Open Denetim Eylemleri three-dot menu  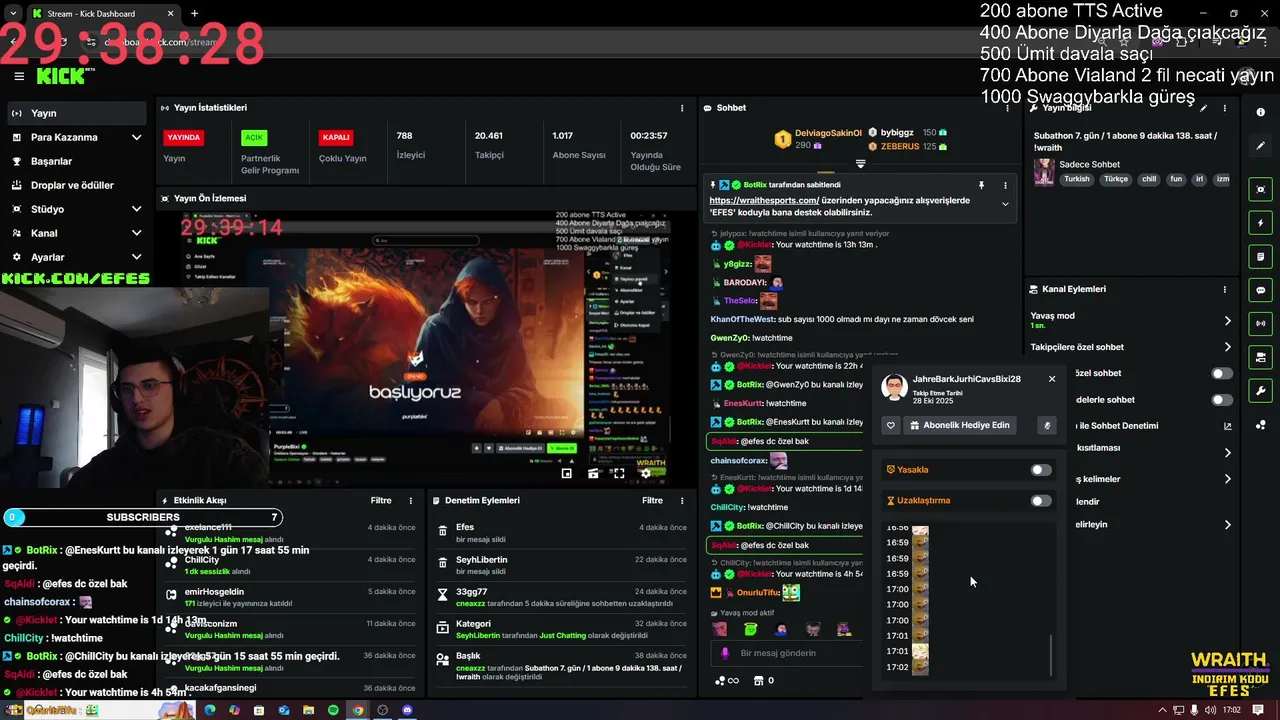tap(682, 500)
